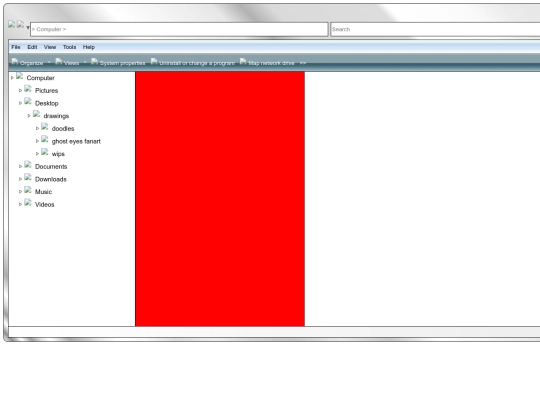Screen dimensions: 540x405
Task: Click the Documents folder icon
Action: coord(28,165)
